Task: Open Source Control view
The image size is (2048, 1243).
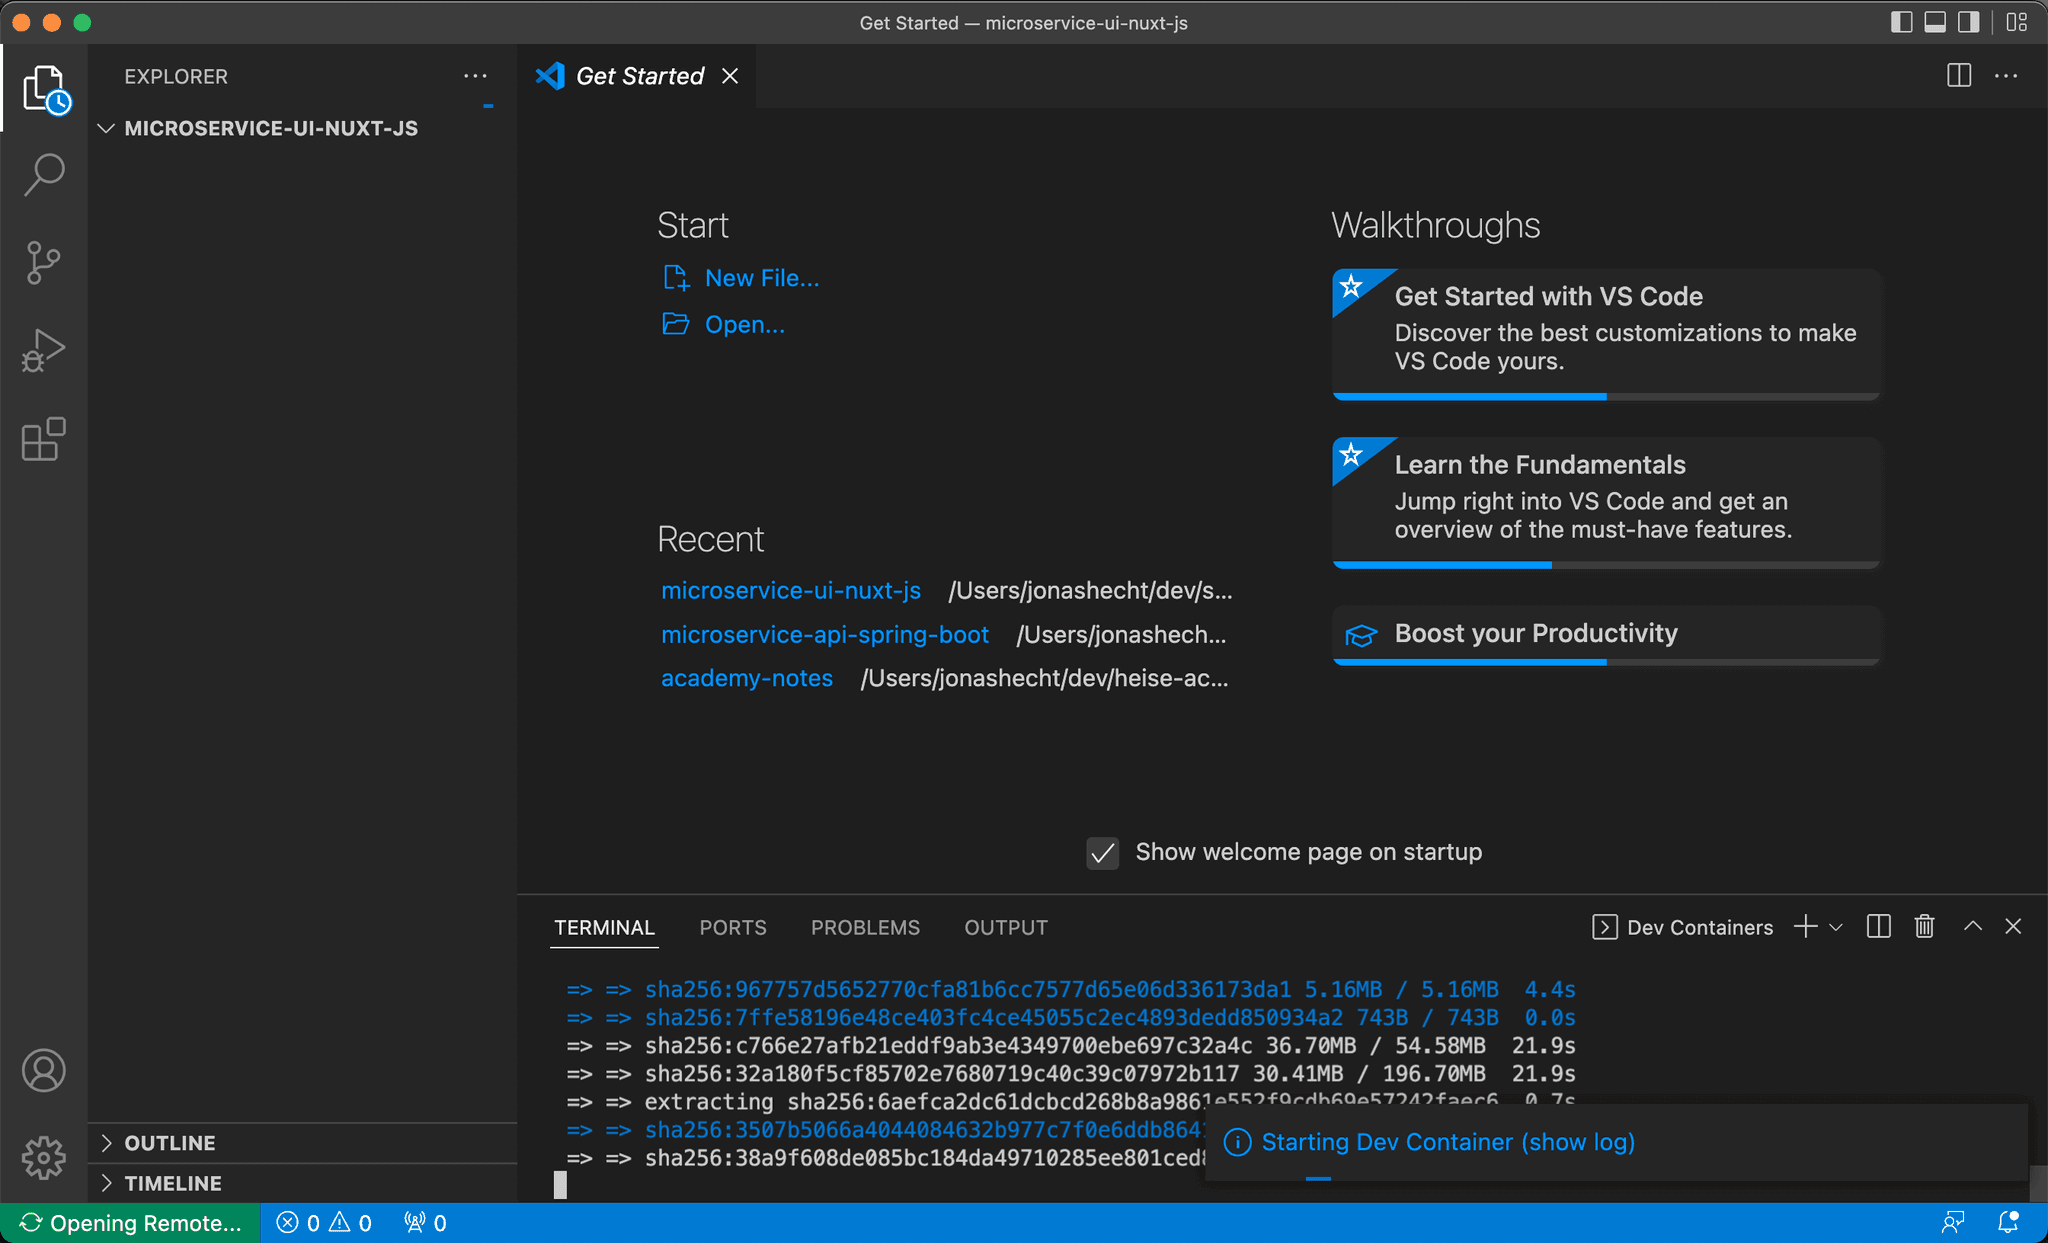Action: (44, 263)
